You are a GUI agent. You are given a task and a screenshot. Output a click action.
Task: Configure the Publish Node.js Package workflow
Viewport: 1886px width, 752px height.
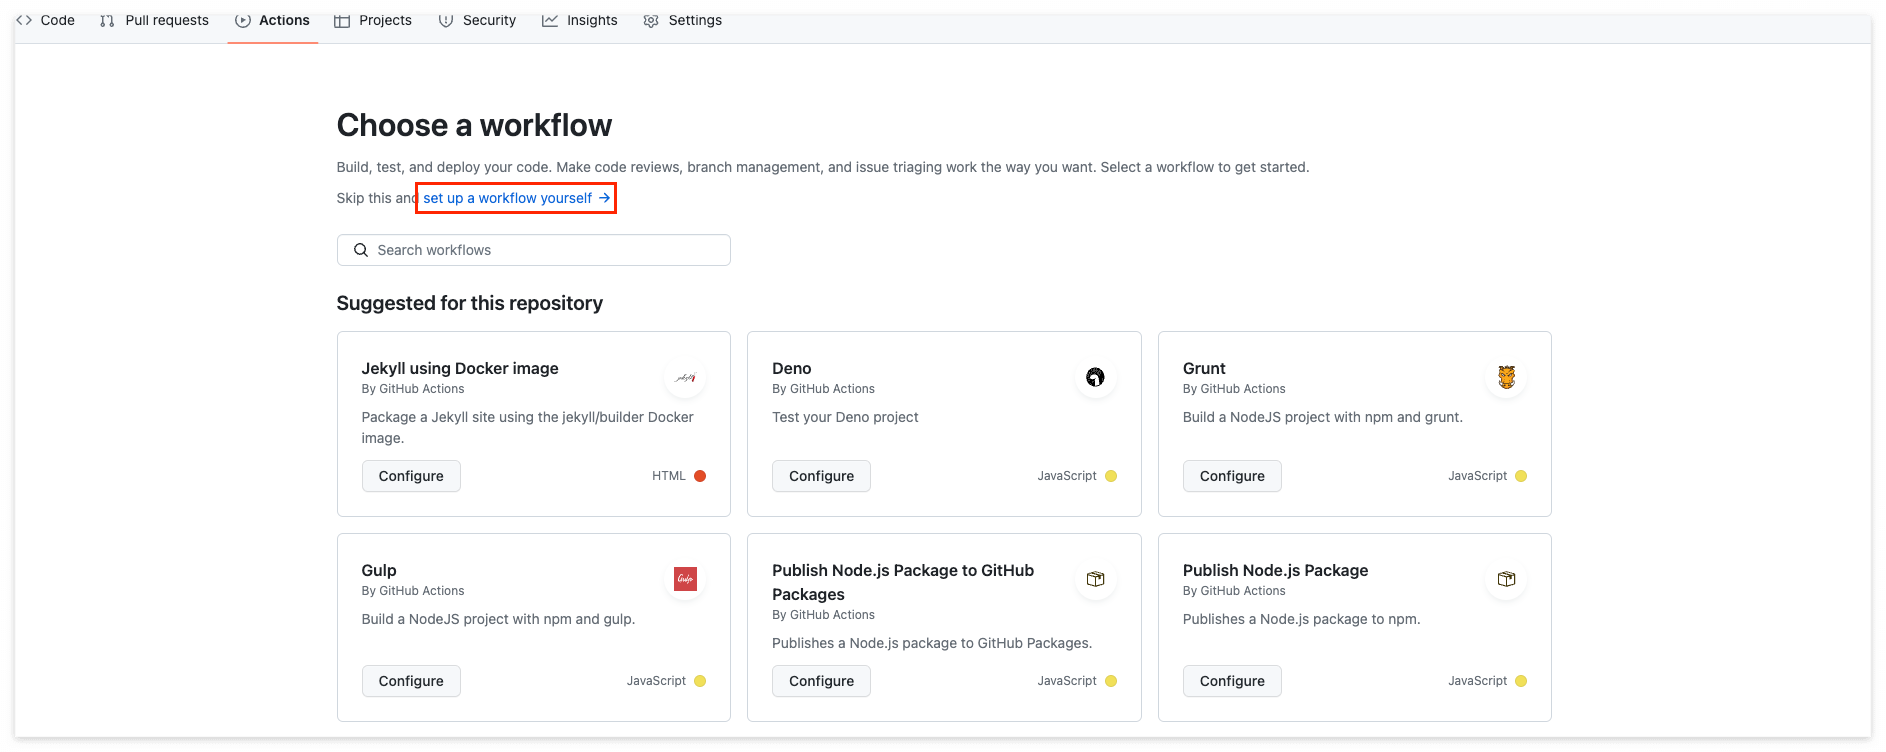1232,681
